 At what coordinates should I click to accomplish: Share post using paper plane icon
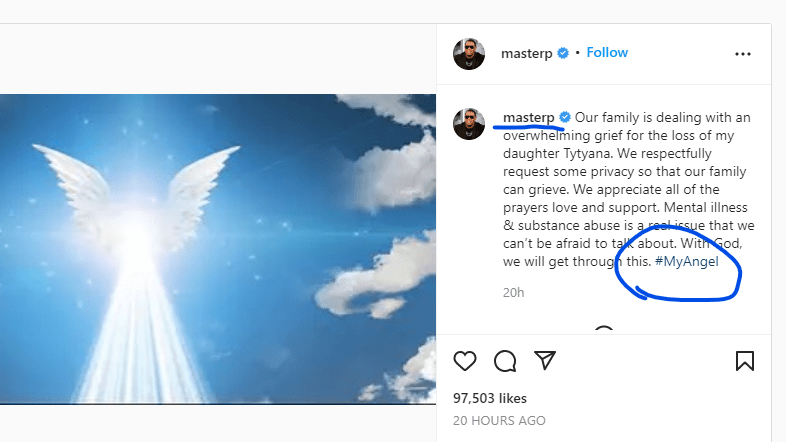coord(544,360)
